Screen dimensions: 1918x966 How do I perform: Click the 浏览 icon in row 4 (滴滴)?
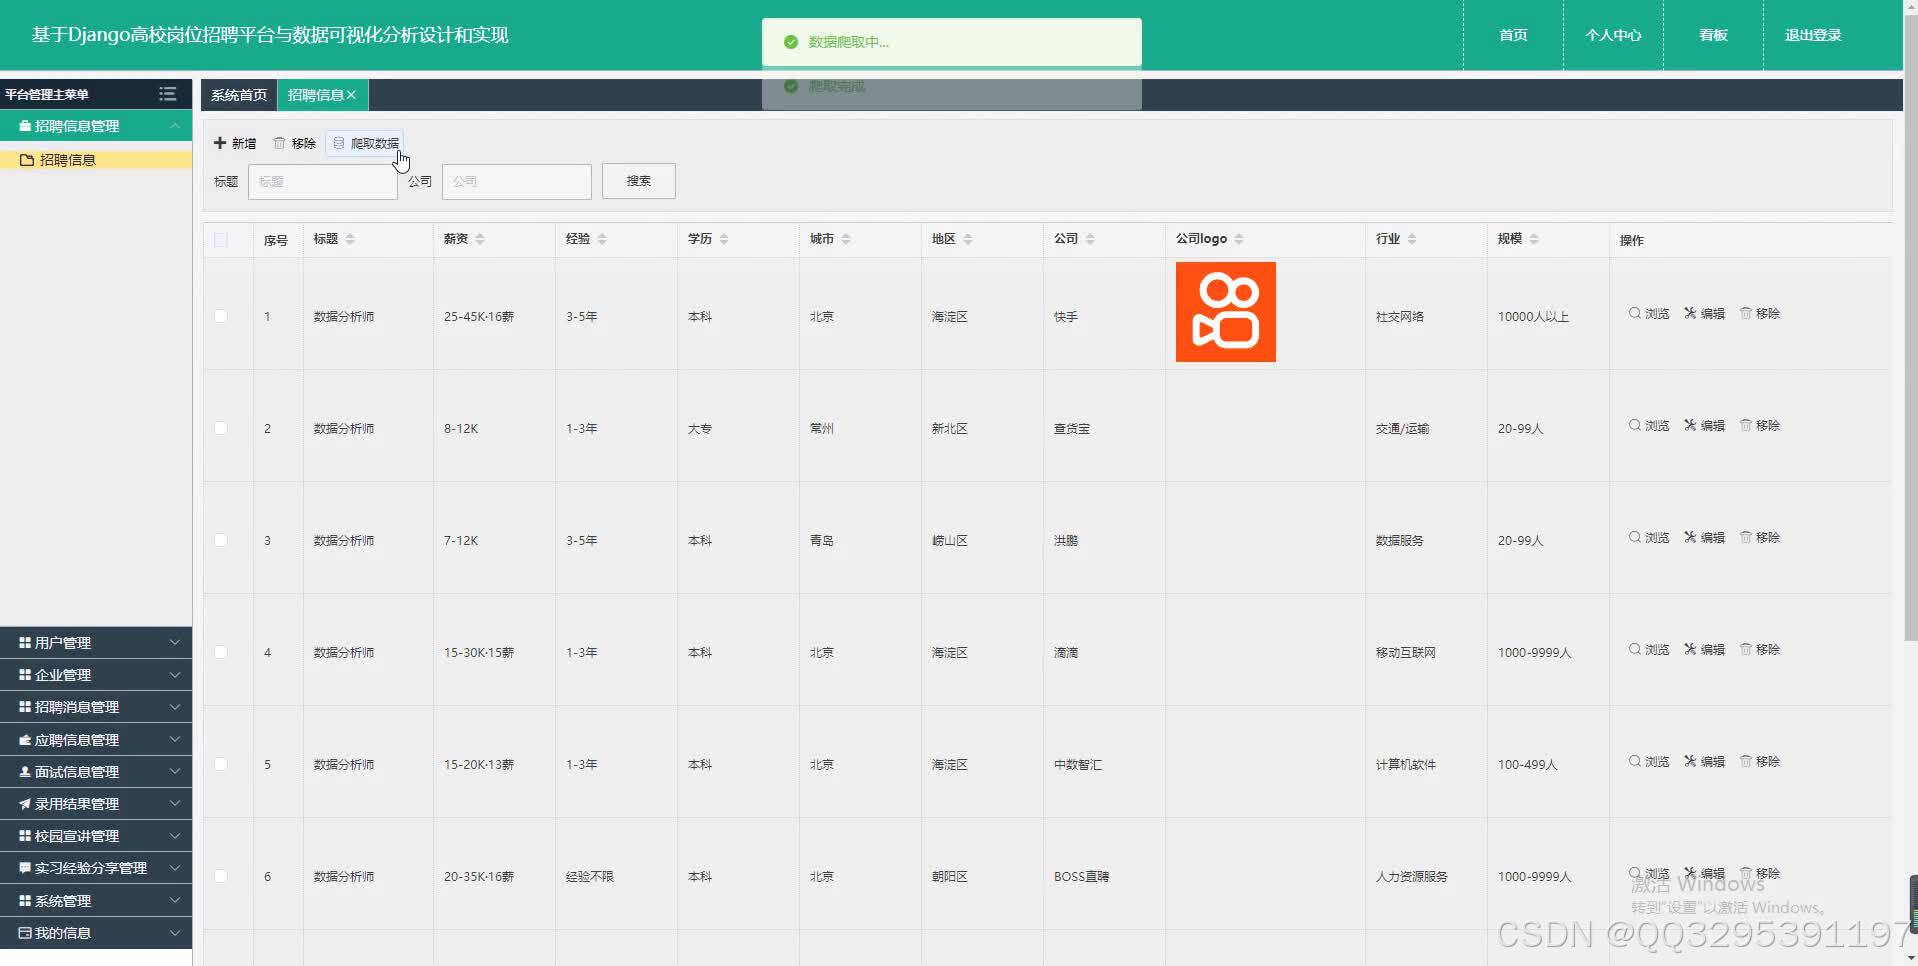[1634, 649]
